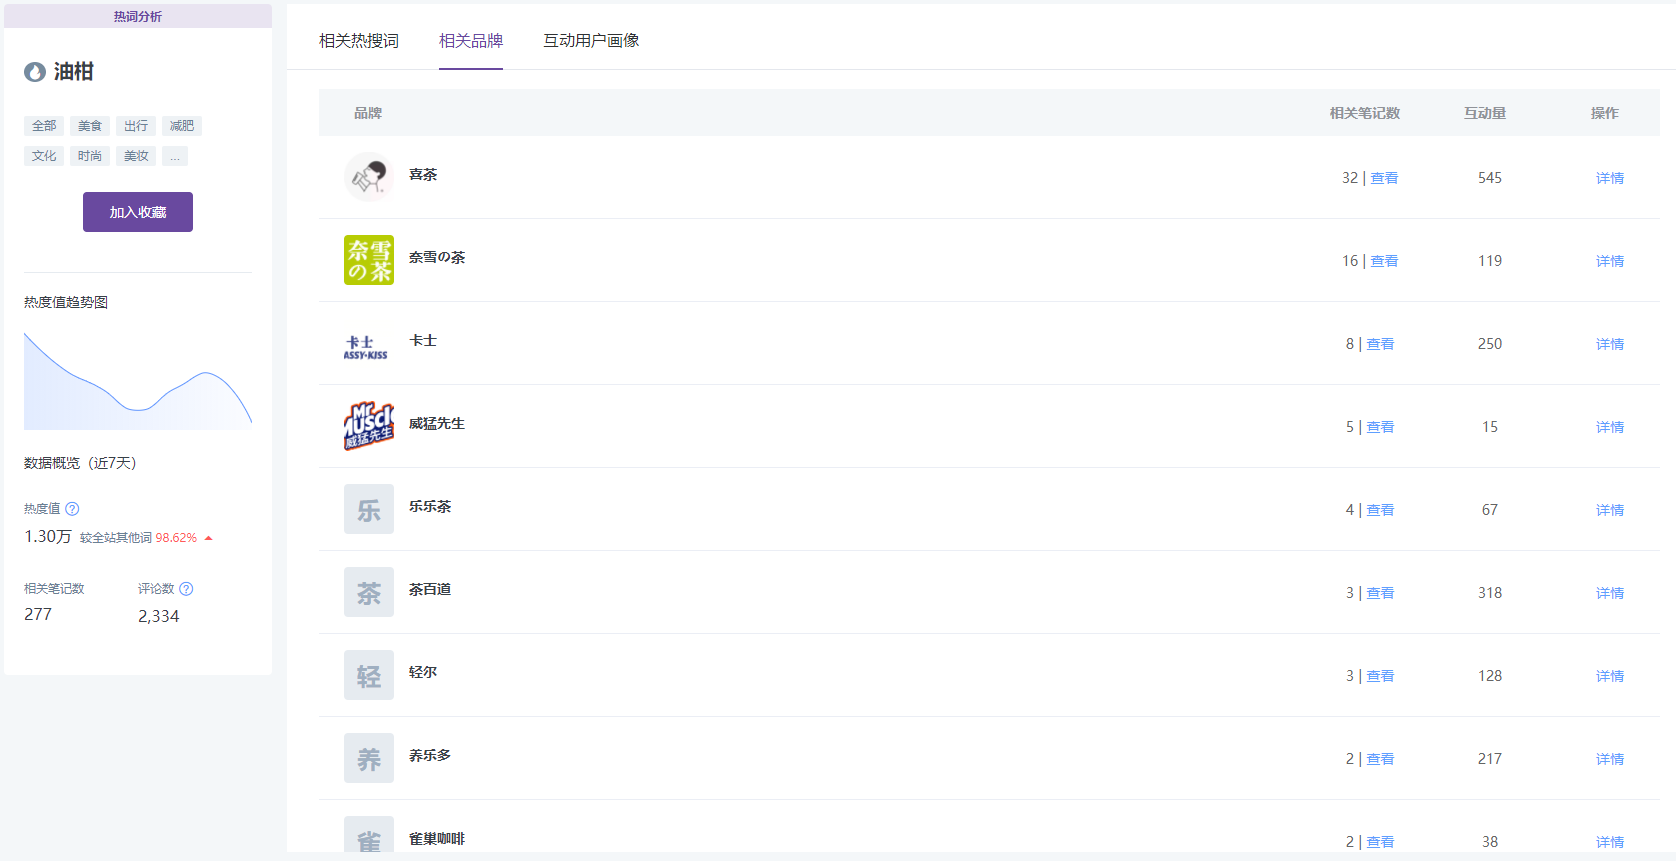
Task: Select the 相关品牌 tab
Action: pos(471,41)
